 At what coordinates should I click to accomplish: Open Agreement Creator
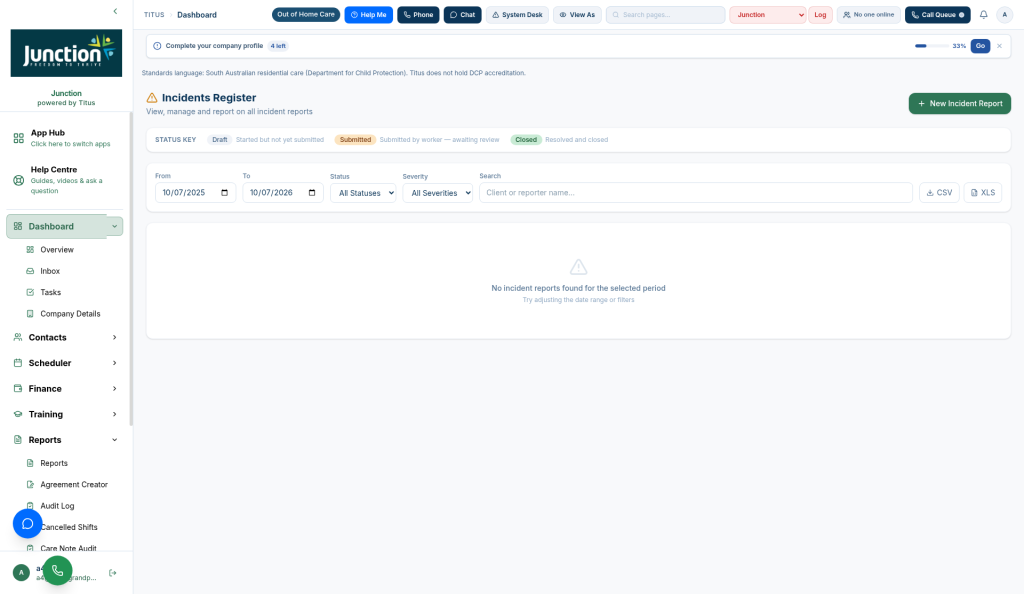(74, 484)
